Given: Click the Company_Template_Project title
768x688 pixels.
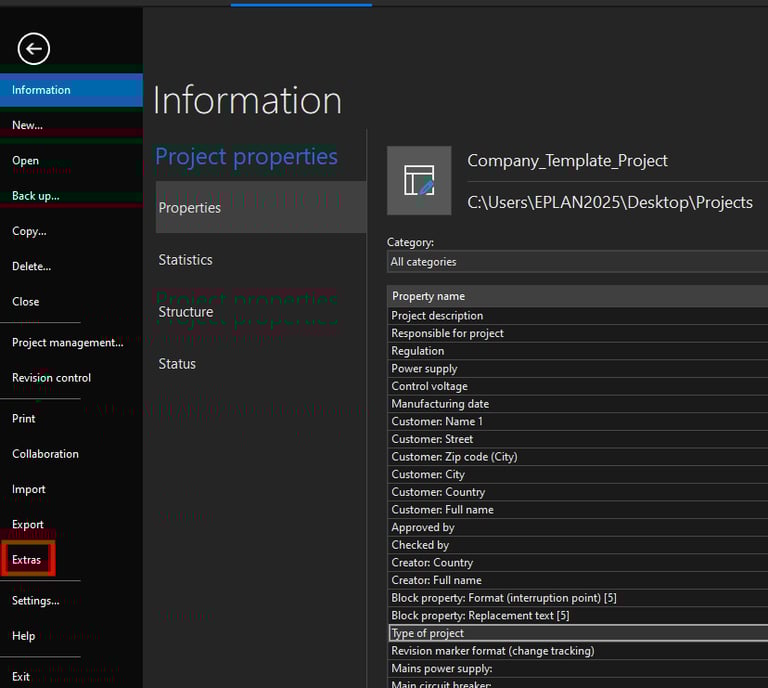Looking at the screenshot, I should [x=567, y=161].
